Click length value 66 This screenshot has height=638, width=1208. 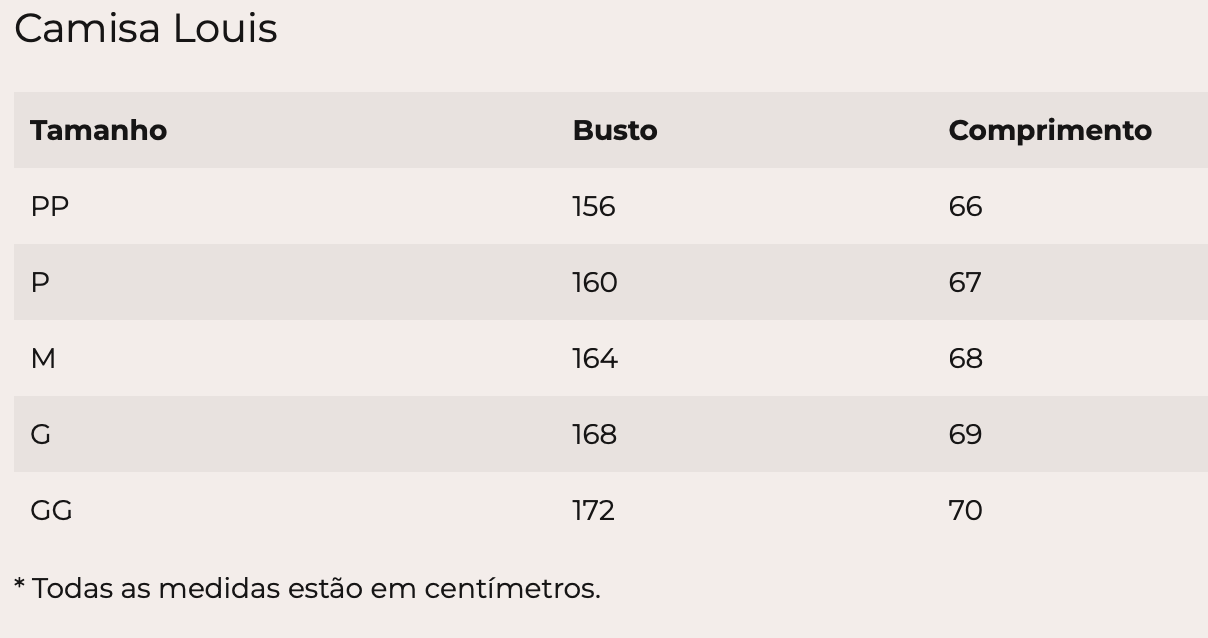[x=966, y=206]
